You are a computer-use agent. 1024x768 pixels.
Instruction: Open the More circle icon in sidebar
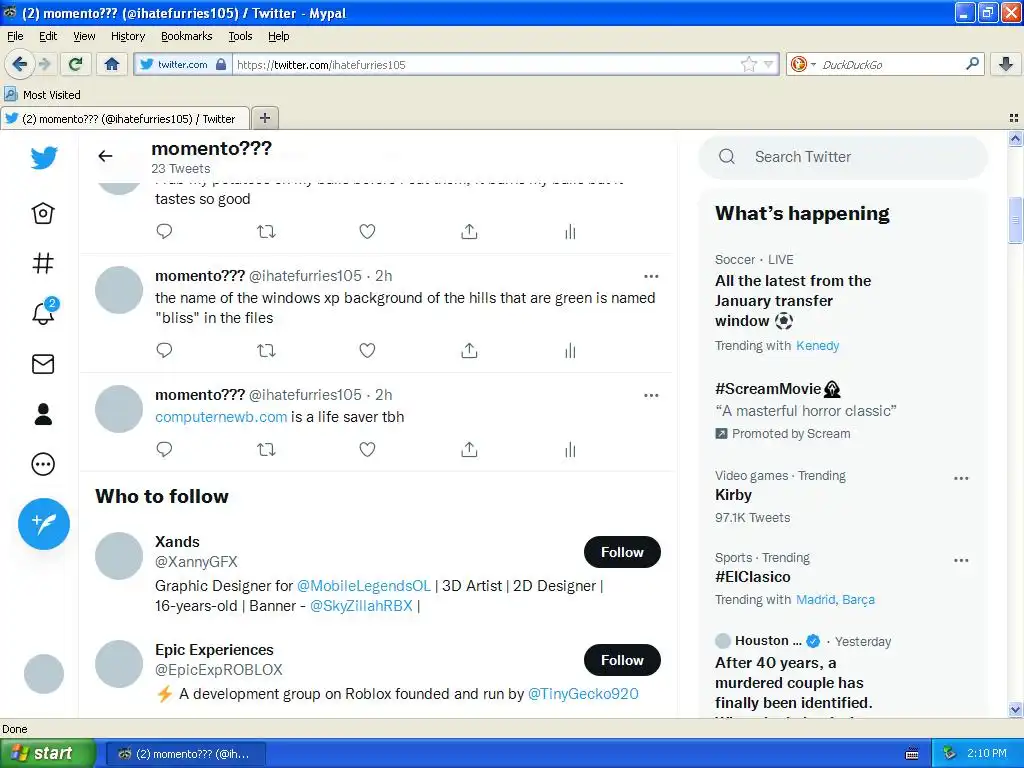click(x=43, y=464)
